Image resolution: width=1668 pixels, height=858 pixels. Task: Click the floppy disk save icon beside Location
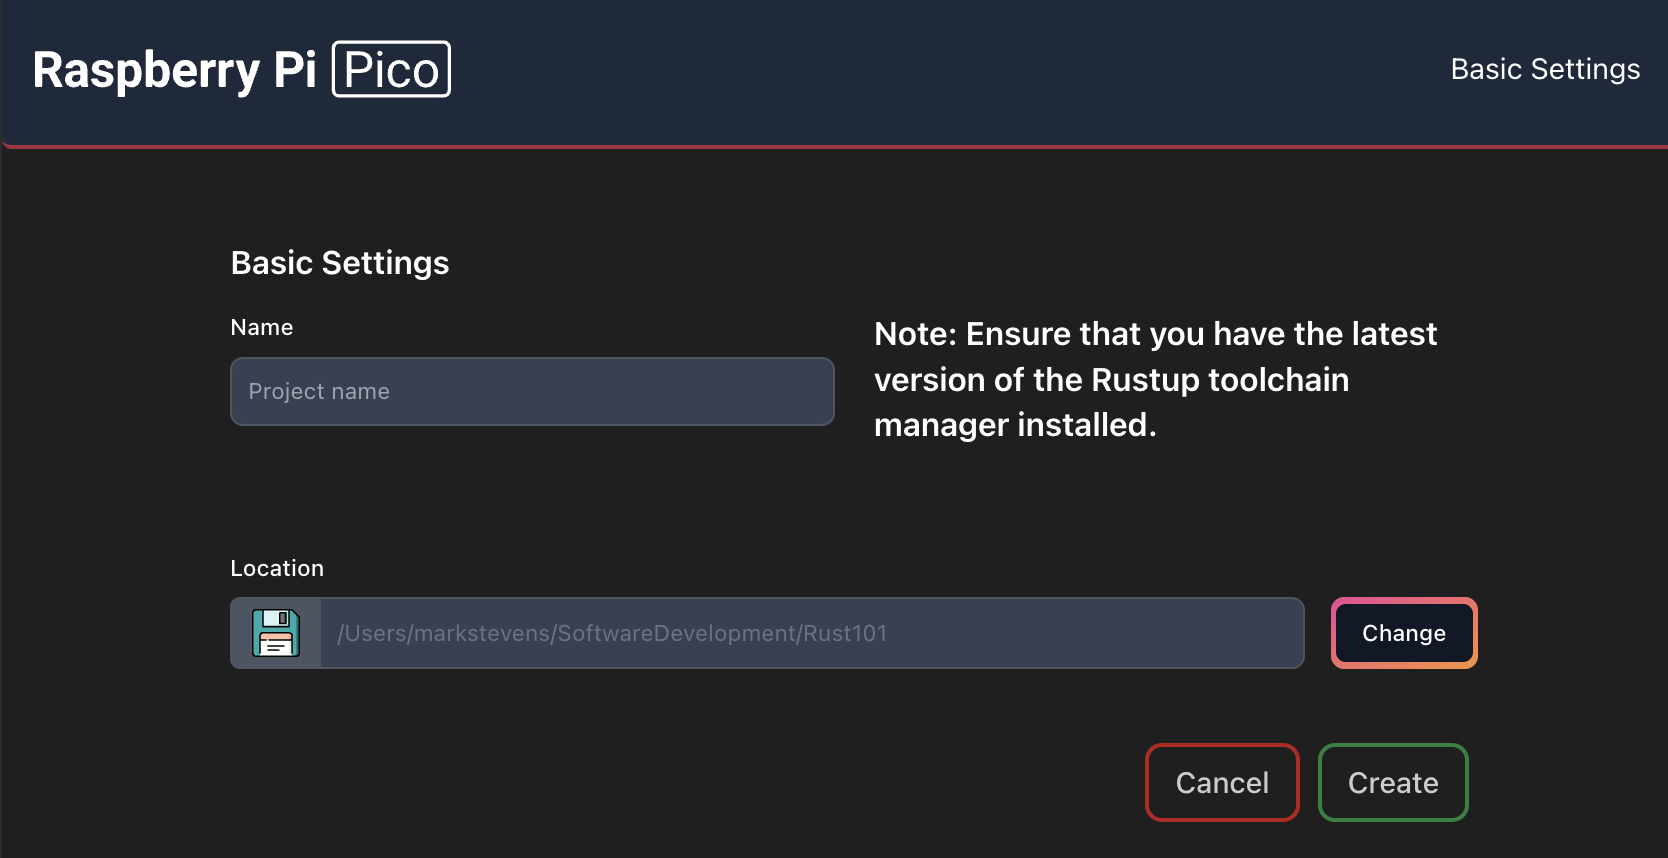point(275,633)
